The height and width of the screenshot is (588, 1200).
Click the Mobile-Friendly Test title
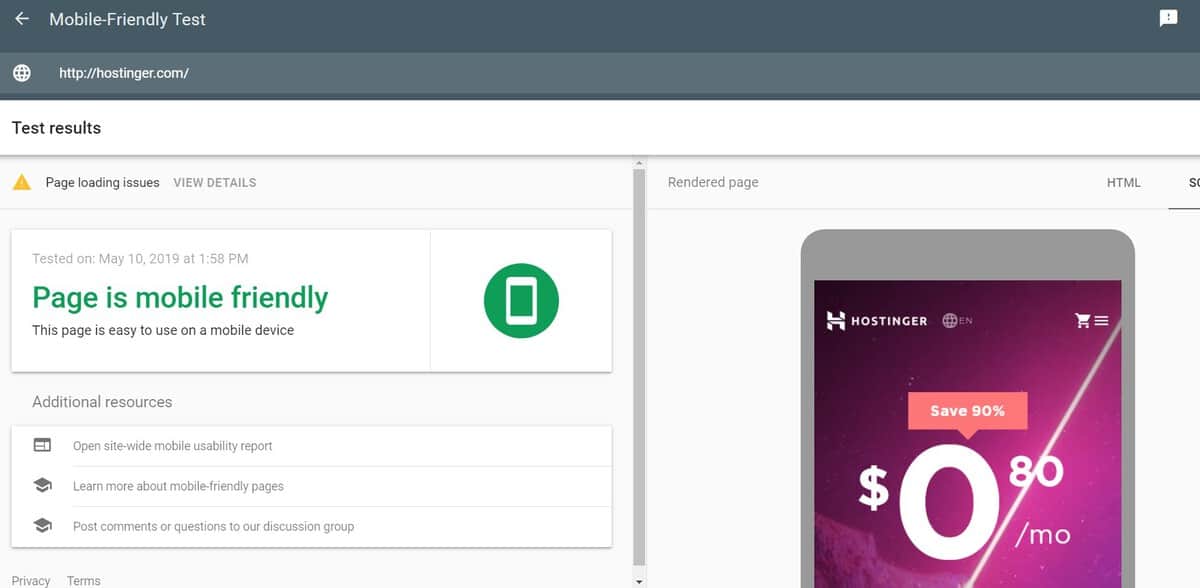tap(127, 19)
